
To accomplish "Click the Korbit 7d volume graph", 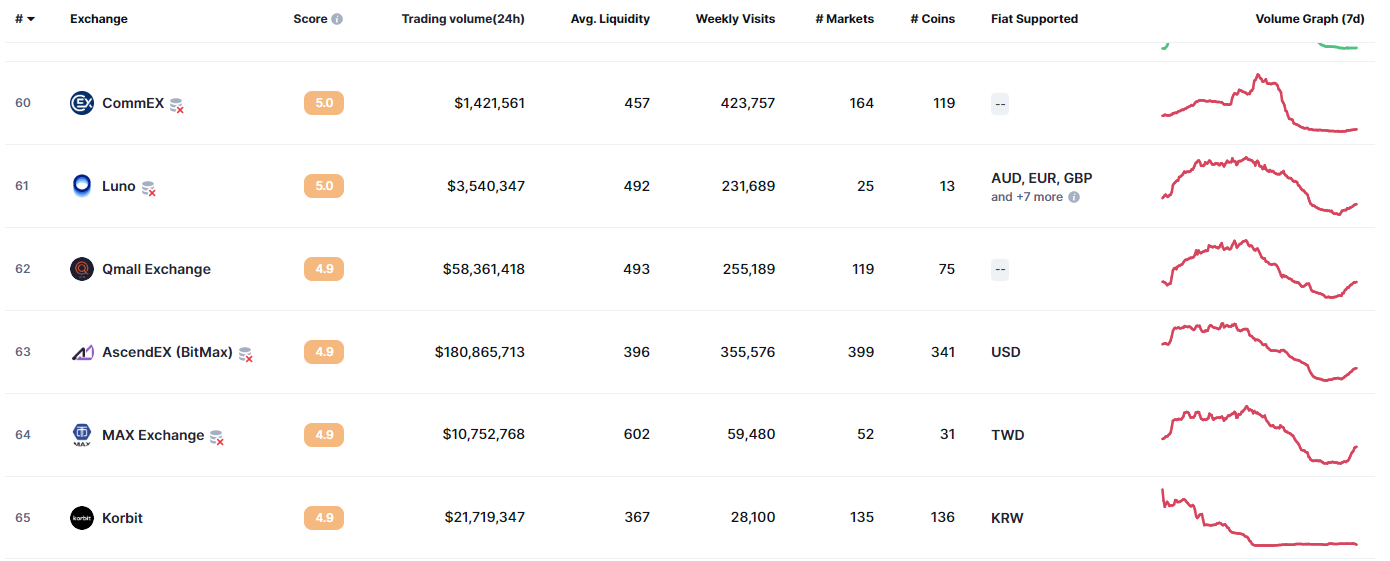I will pyautogui.click(x=1259, y=518).
